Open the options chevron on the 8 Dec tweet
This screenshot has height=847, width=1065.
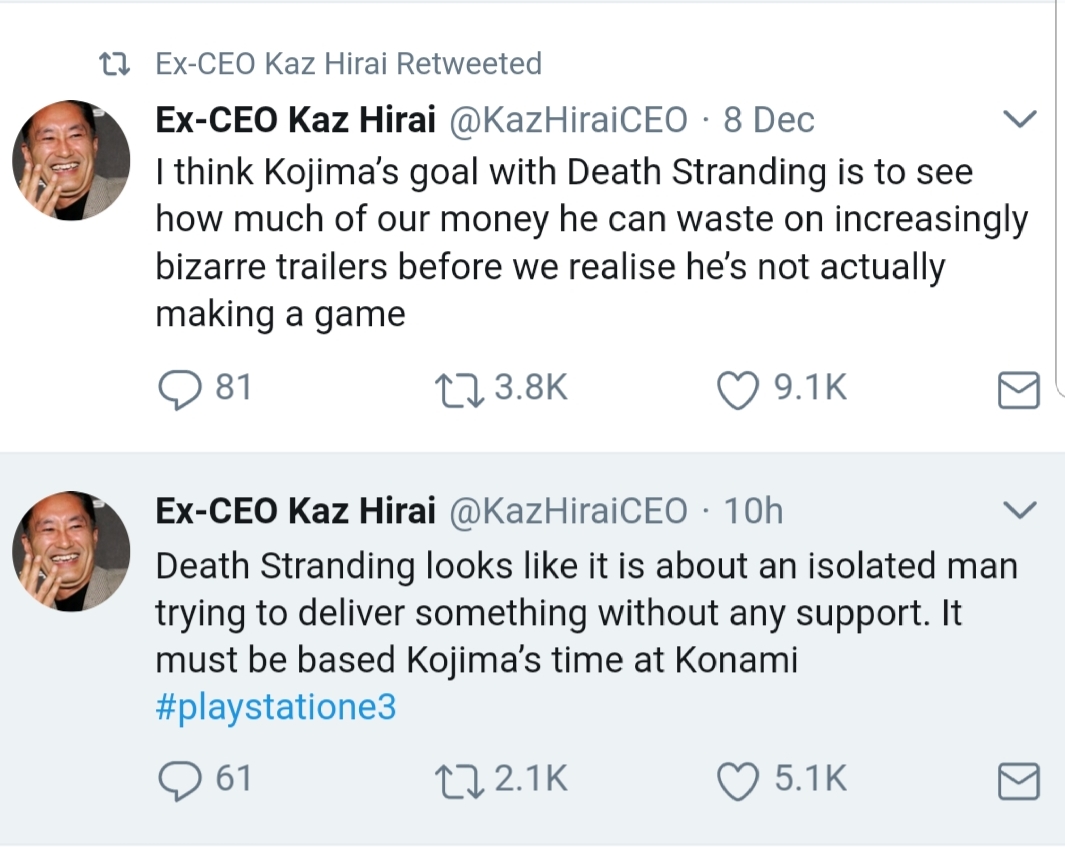coord(1019,120)
